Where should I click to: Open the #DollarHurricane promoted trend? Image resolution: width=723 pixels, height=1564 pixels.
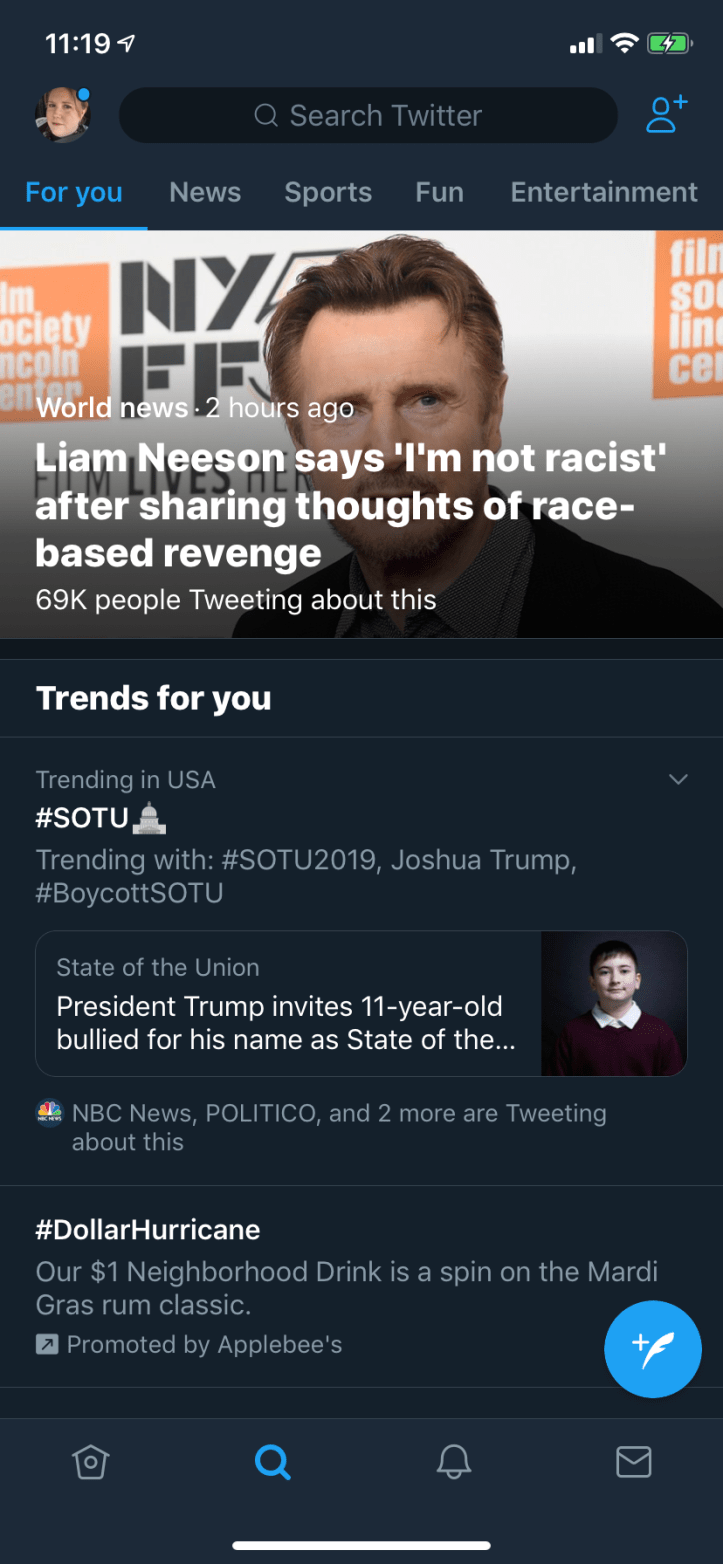(148, 1229)
